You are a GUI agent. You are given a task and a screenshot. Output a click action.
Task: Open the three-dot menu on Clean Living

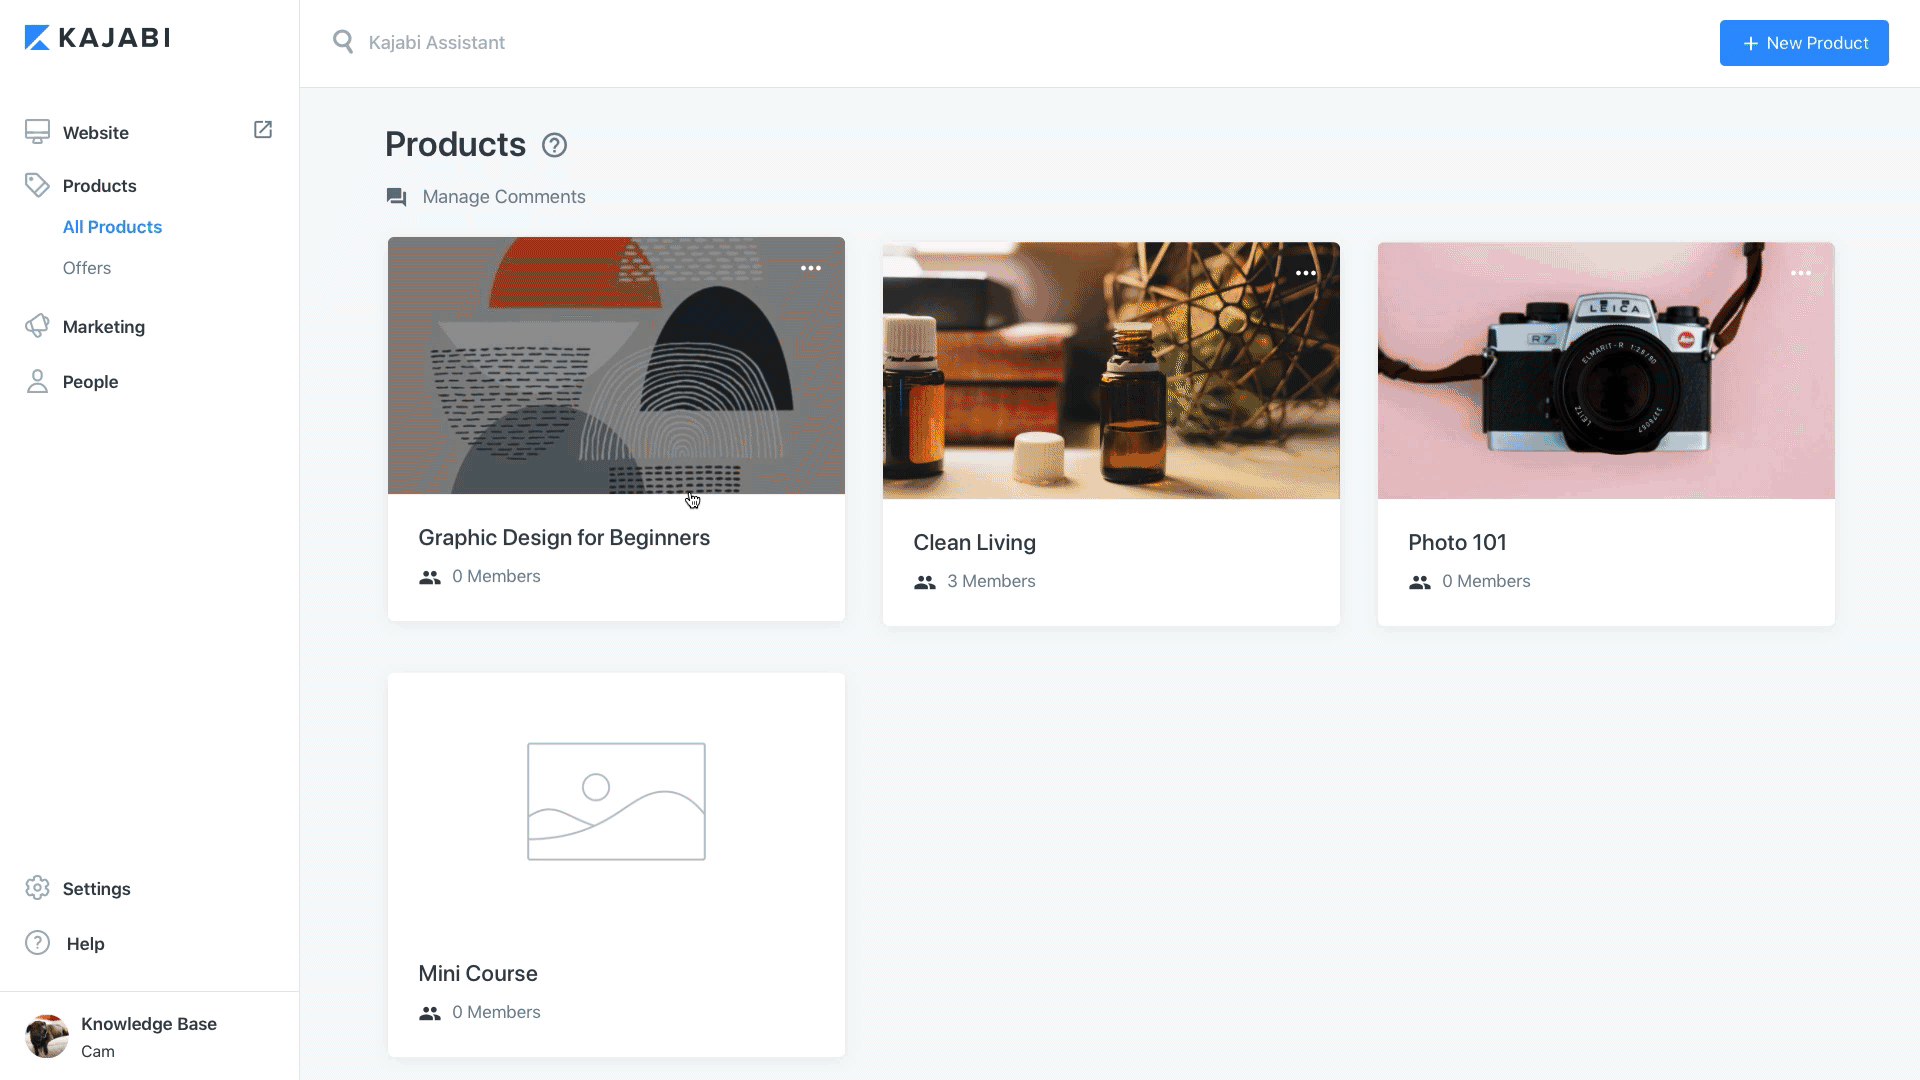1306,273
